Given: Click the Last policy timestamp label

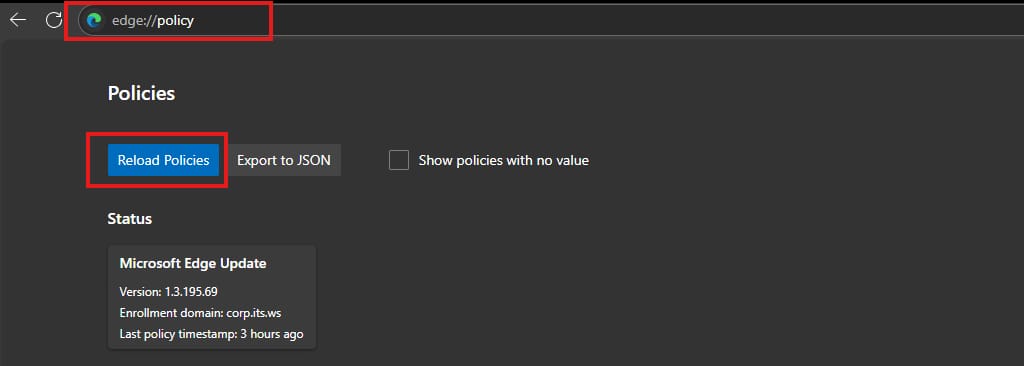Looking at the screenshot, I should [x=178, y=335].
